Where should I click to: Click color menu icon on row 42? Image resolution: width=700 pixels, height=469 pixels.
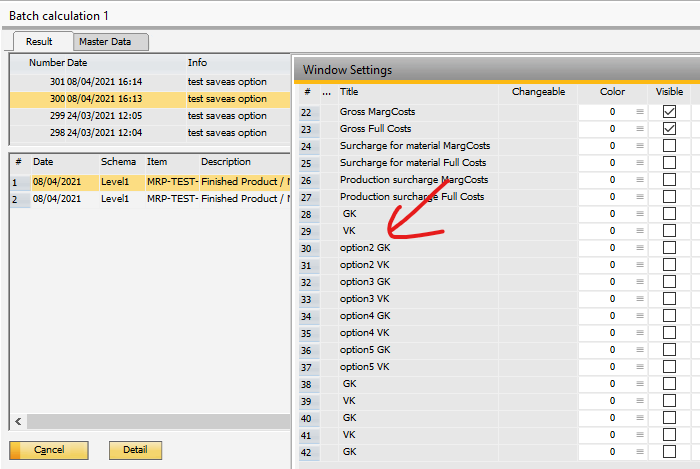[640, 452]
